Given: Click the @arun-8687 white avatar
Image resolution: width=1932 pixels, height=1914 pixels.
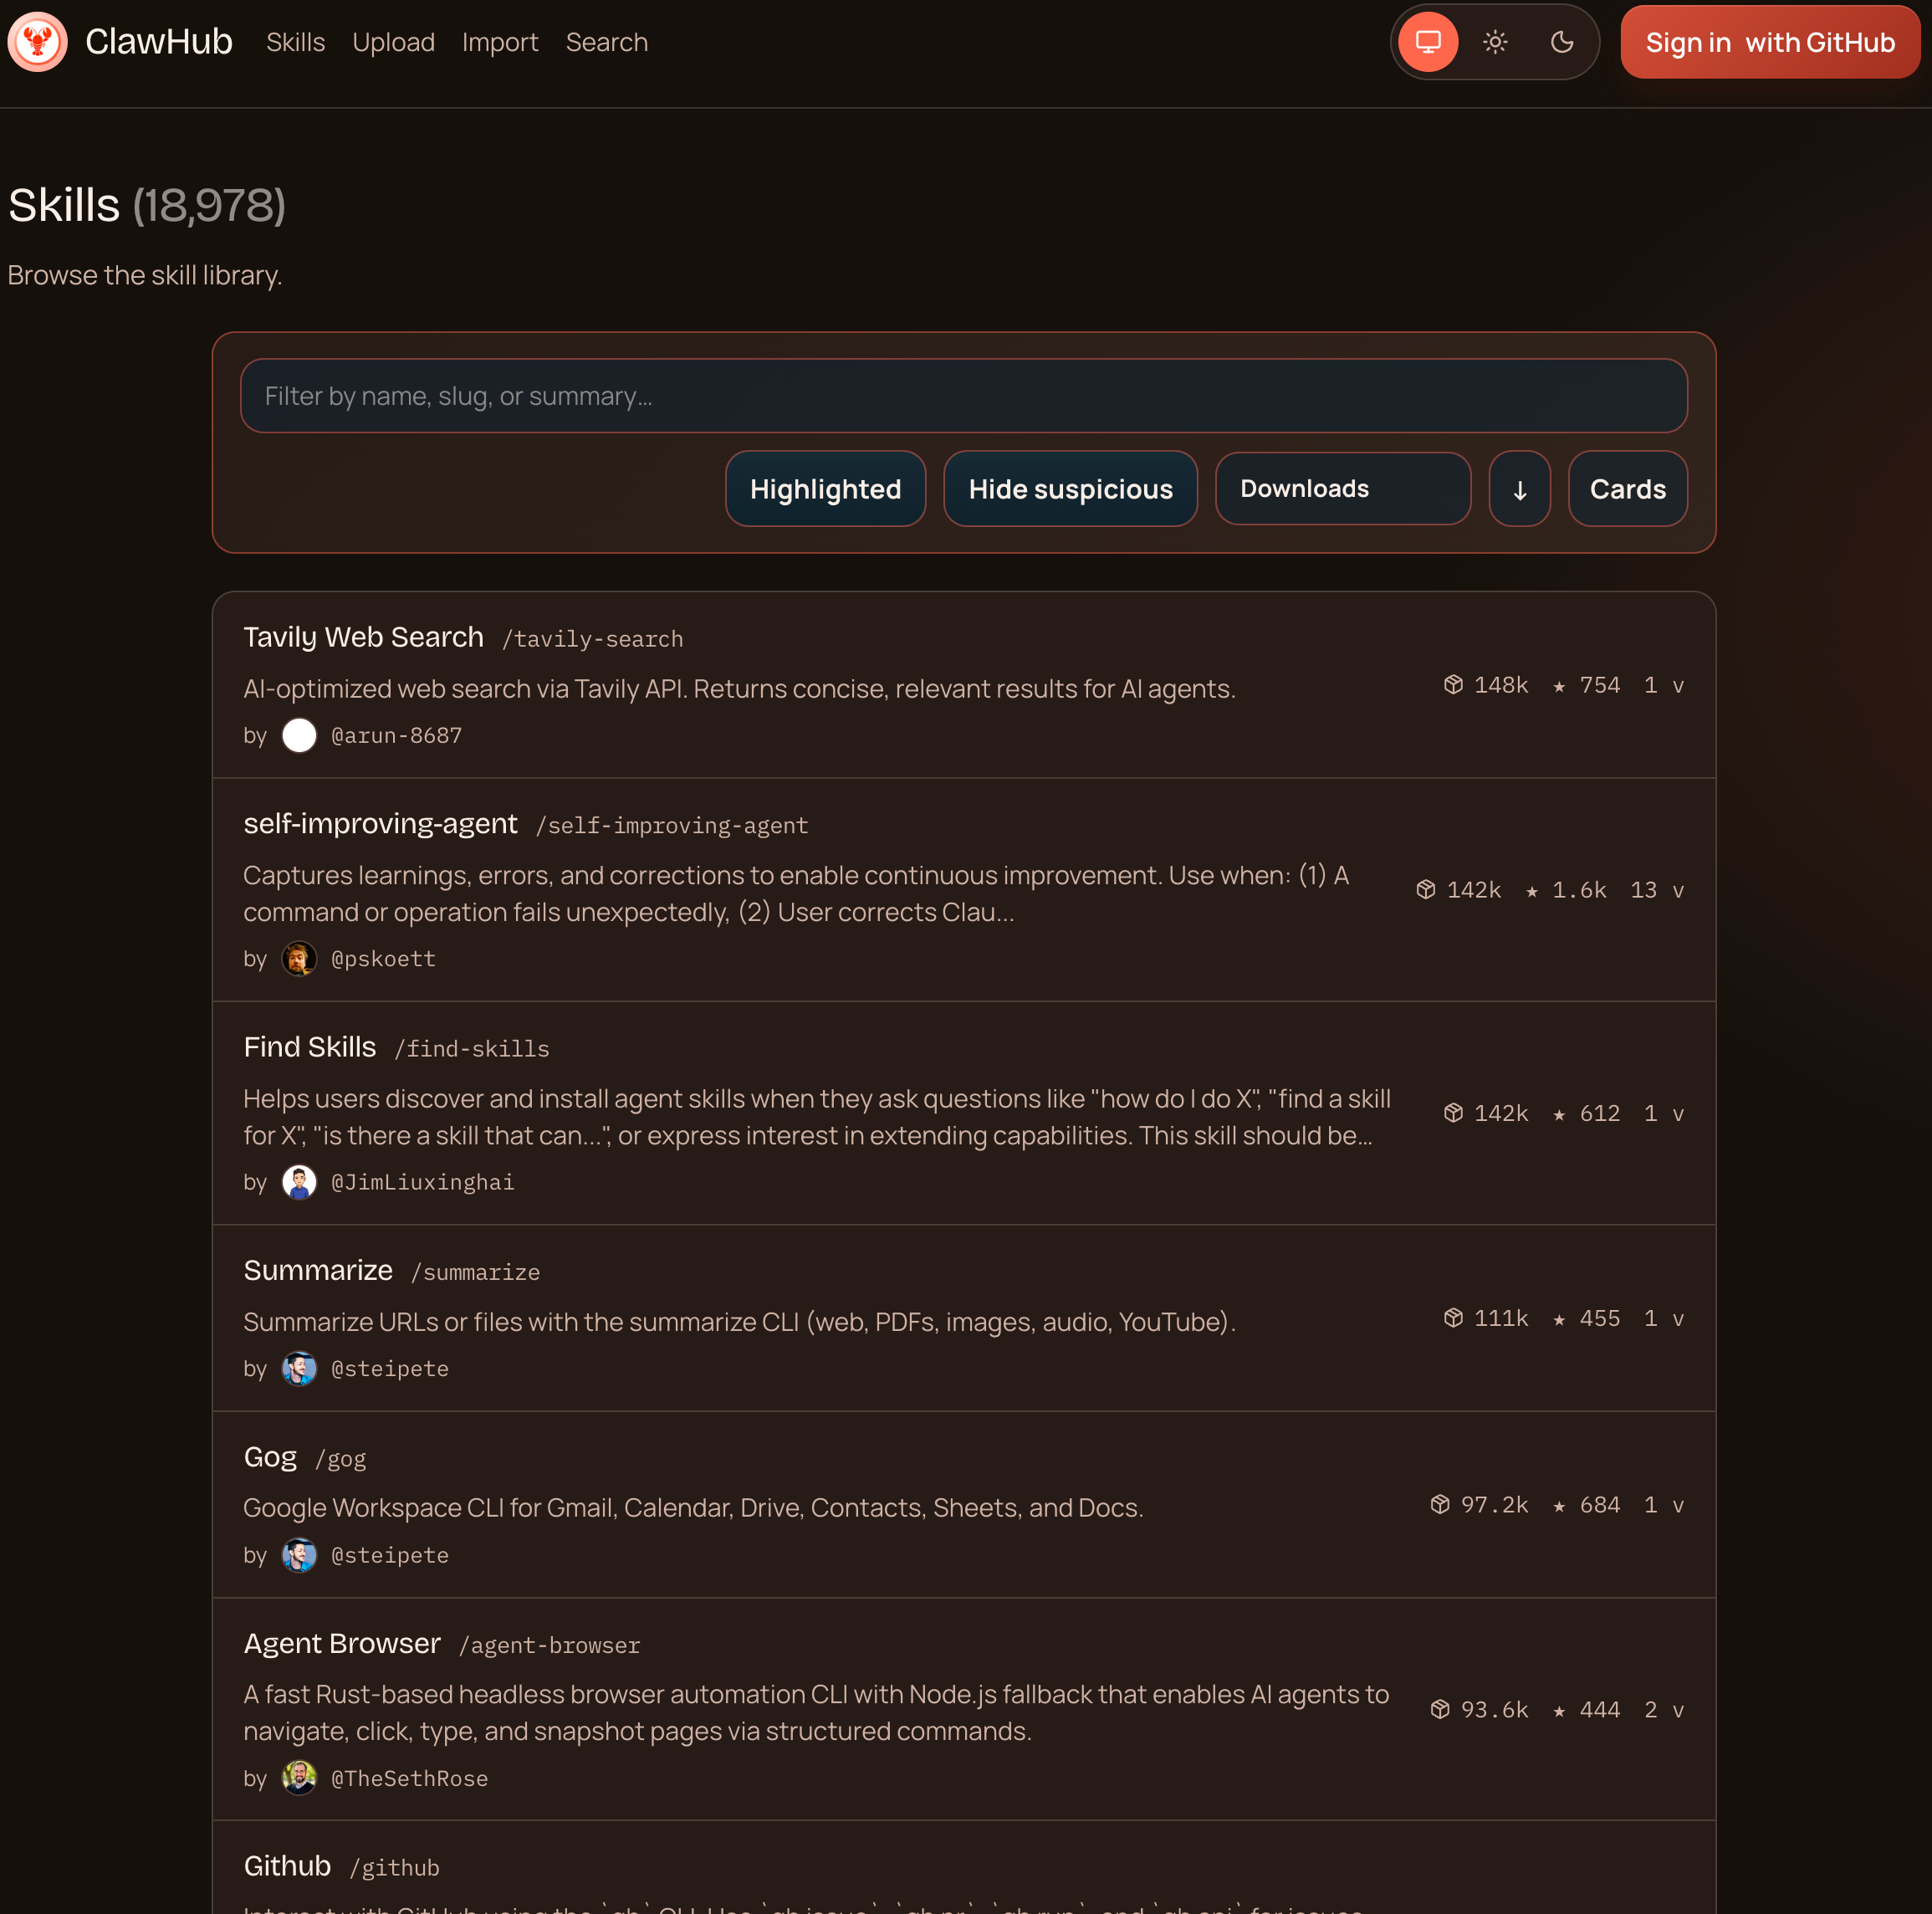Looking at the screenshot, I should coord(299,735).
